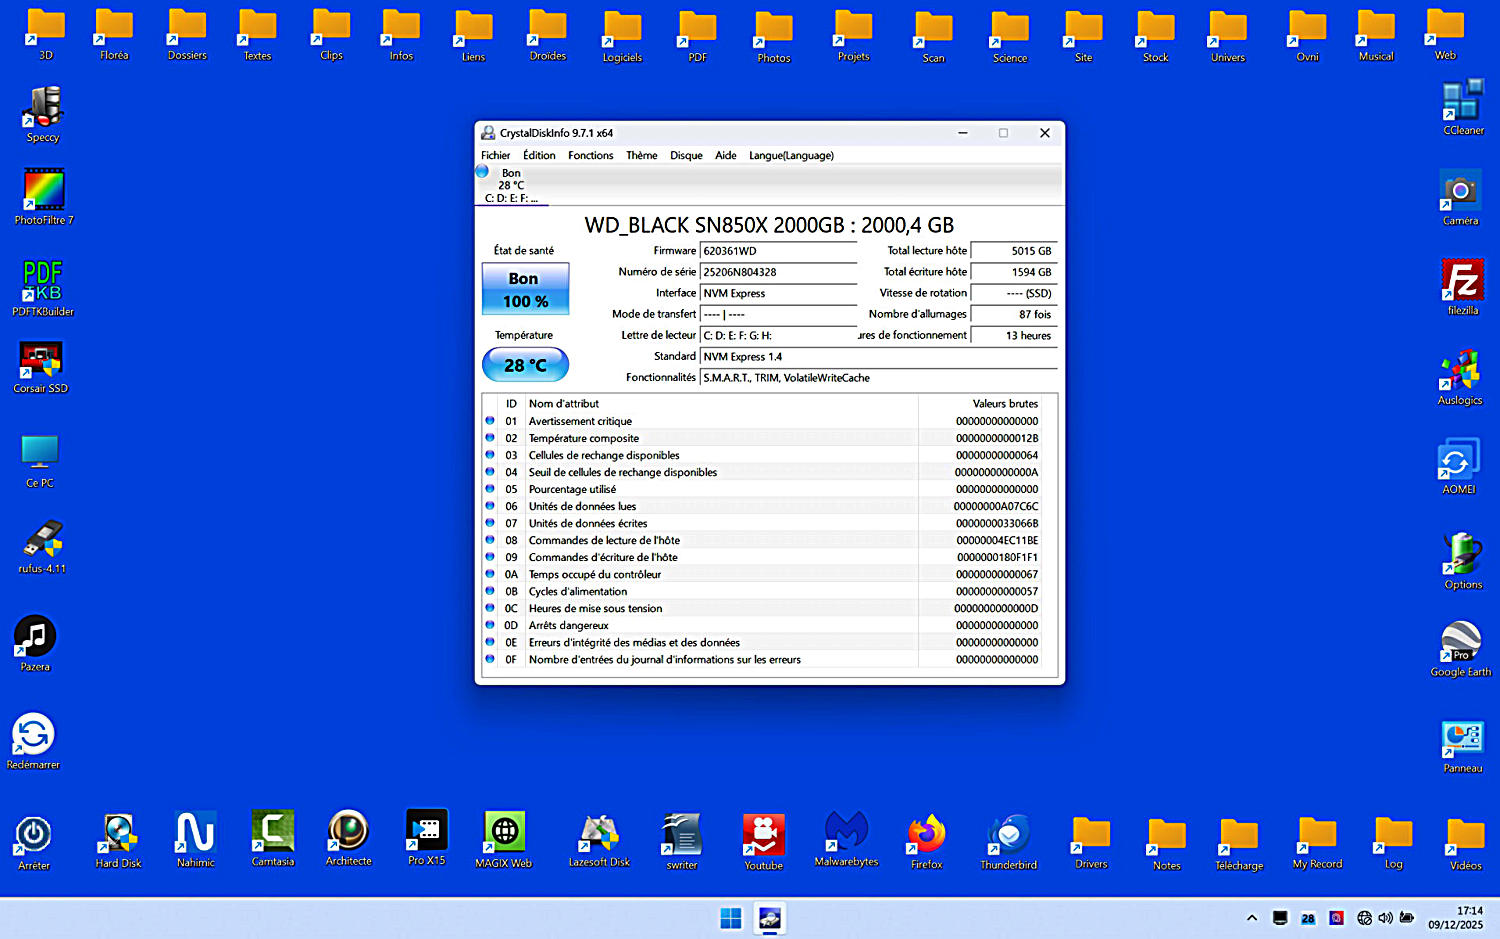Open the Langue(Language) menu
The height and width of the screenshot is (939, 1500).
791,155
